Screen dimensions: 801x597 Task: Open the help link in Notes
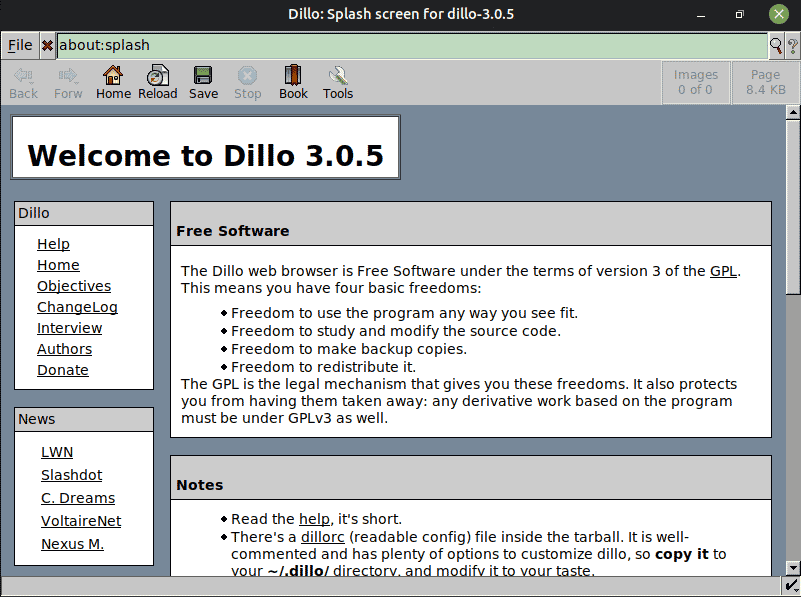314,519
